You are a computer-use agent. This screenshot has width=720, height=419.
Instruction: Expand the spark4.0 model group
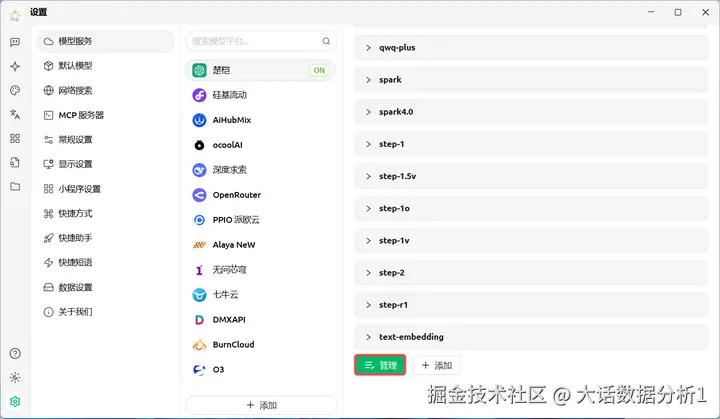point(531,112)
